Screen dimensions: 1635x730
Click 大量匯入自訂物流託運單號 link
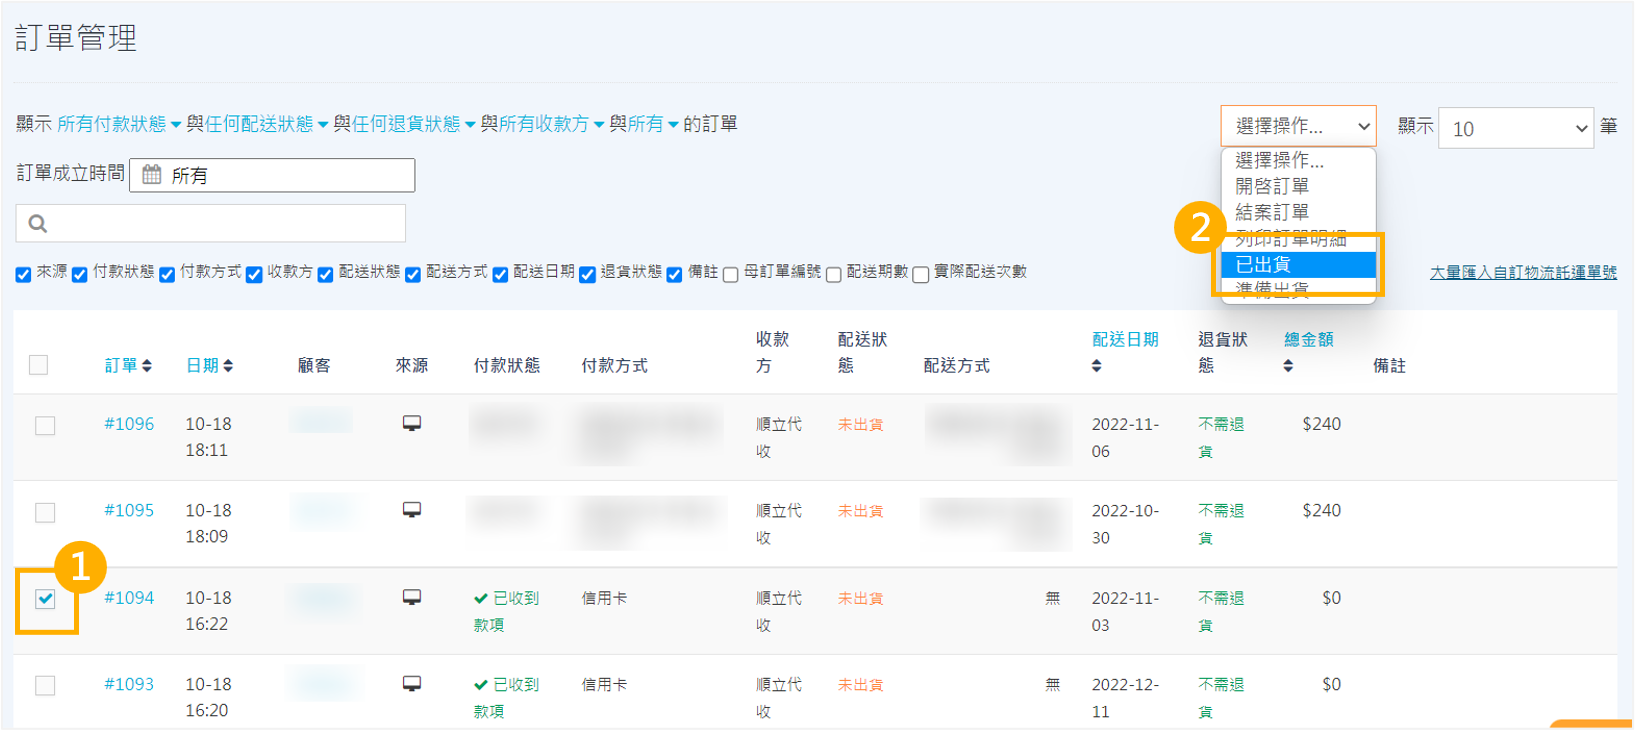click(1522, 272)
